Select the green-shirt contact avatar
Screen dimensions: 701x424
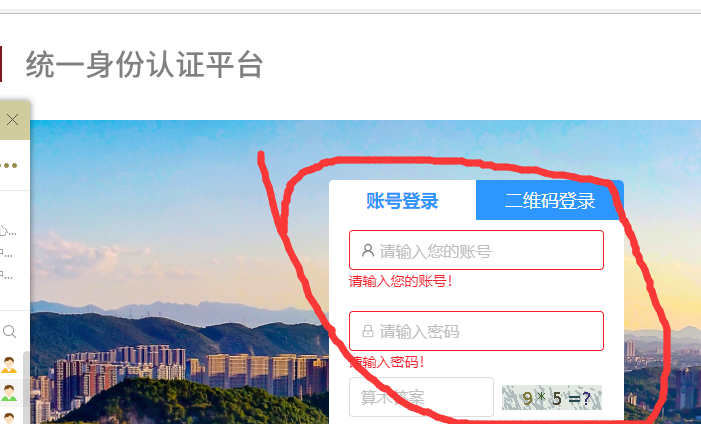pos(9,393)
